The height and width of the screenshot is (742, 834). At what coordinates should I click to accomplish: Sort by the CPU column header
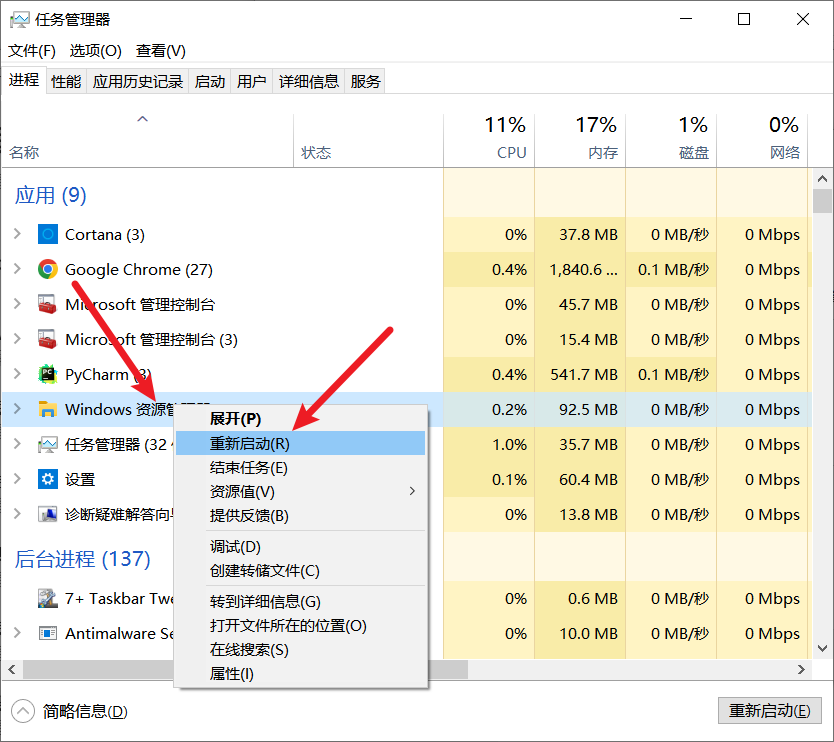click(489, 140)
